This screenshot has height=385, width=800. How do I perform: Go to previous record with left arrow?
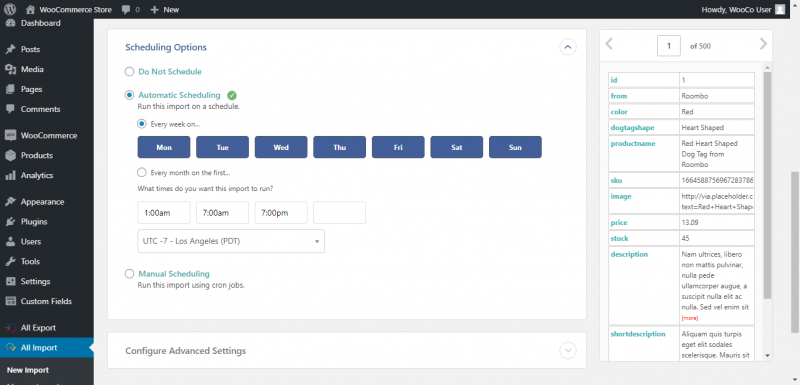pyautogui.click(x=609, y=44)
